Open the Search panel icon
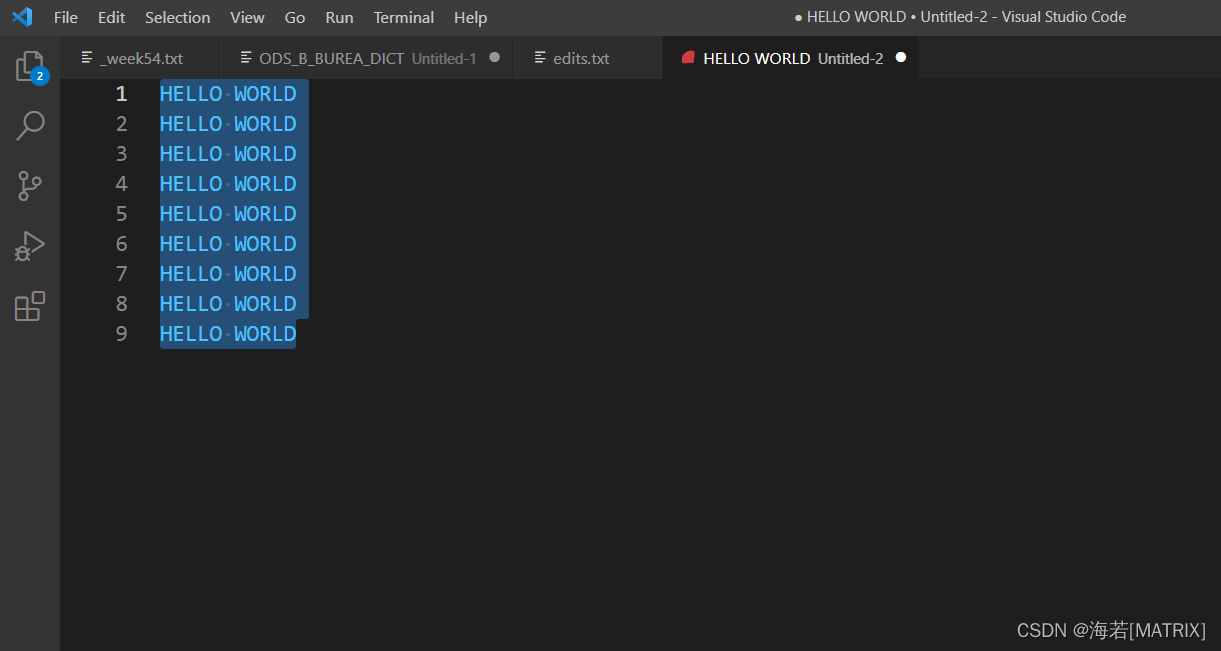 click(30, 125)
